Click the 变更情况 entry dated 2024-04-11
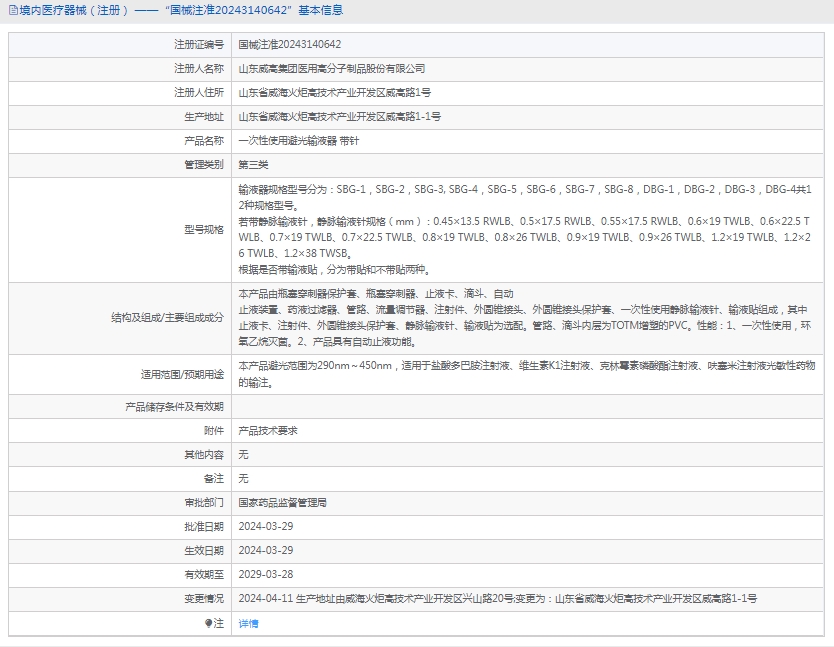Image resolution: width=834 pixels, height=647 pixels. coord(497,599)
